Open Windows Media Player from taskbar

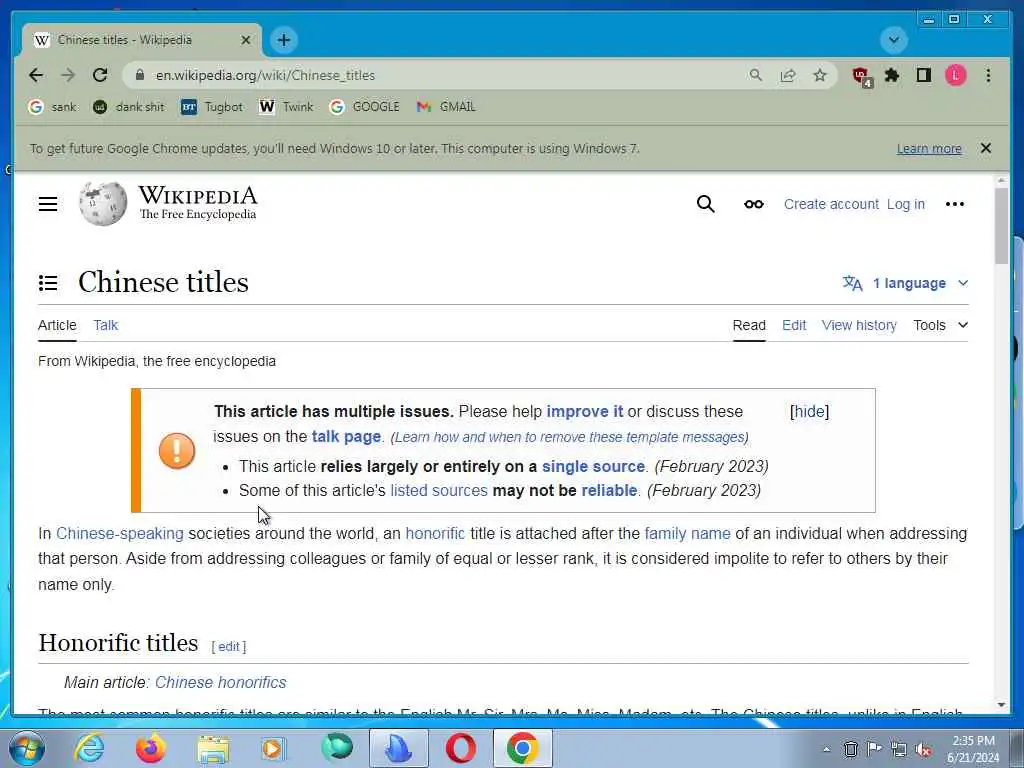[x=274, y=749]
